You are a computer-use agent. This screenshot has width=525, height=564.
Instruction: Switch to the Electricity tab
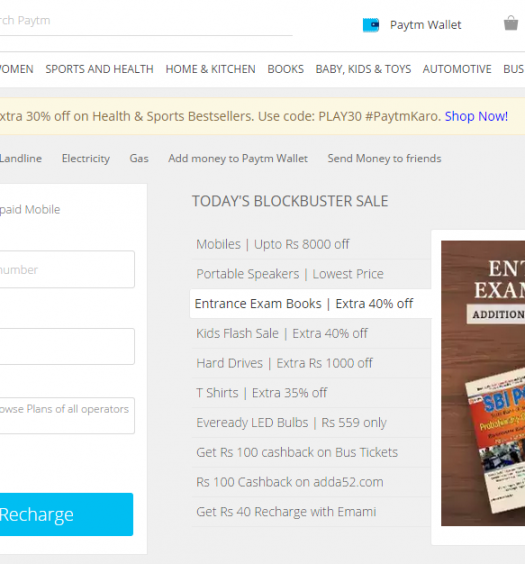(86, 158)
